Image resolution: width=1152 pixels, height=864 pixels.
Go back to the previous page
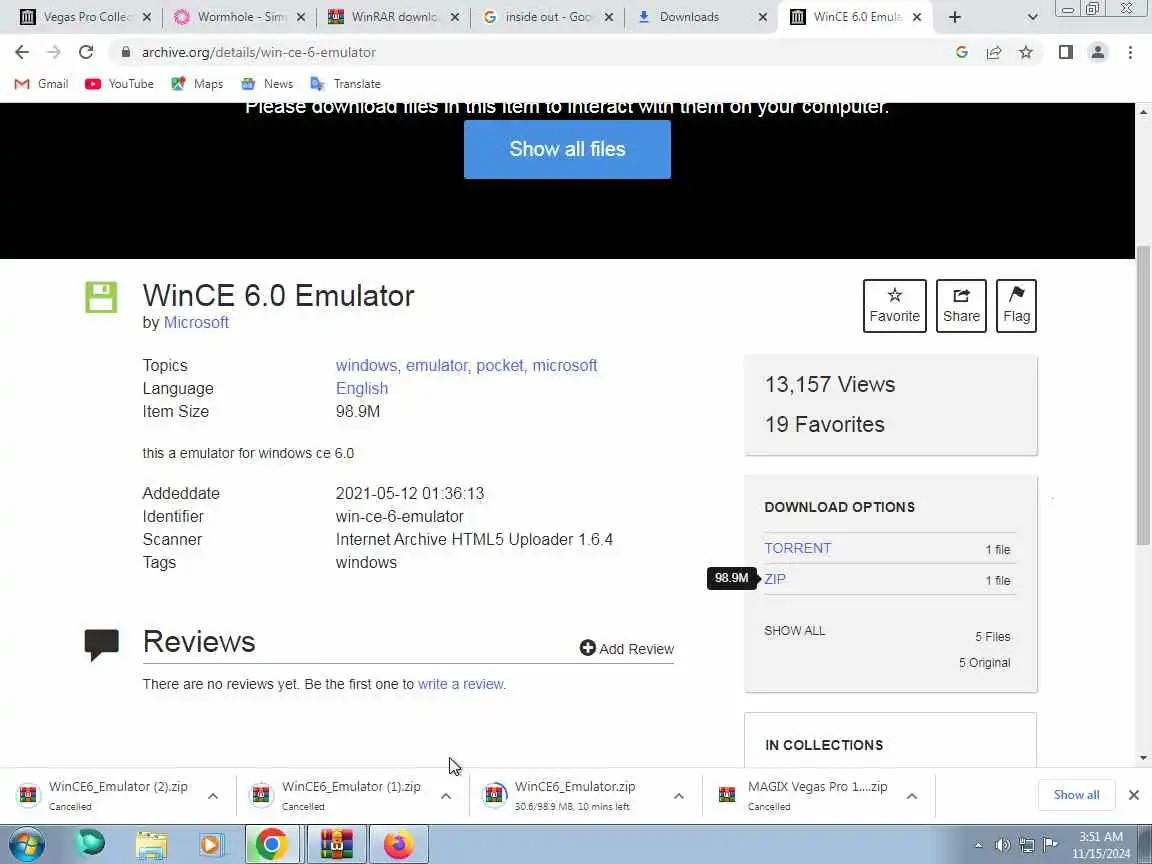(22, 52)
